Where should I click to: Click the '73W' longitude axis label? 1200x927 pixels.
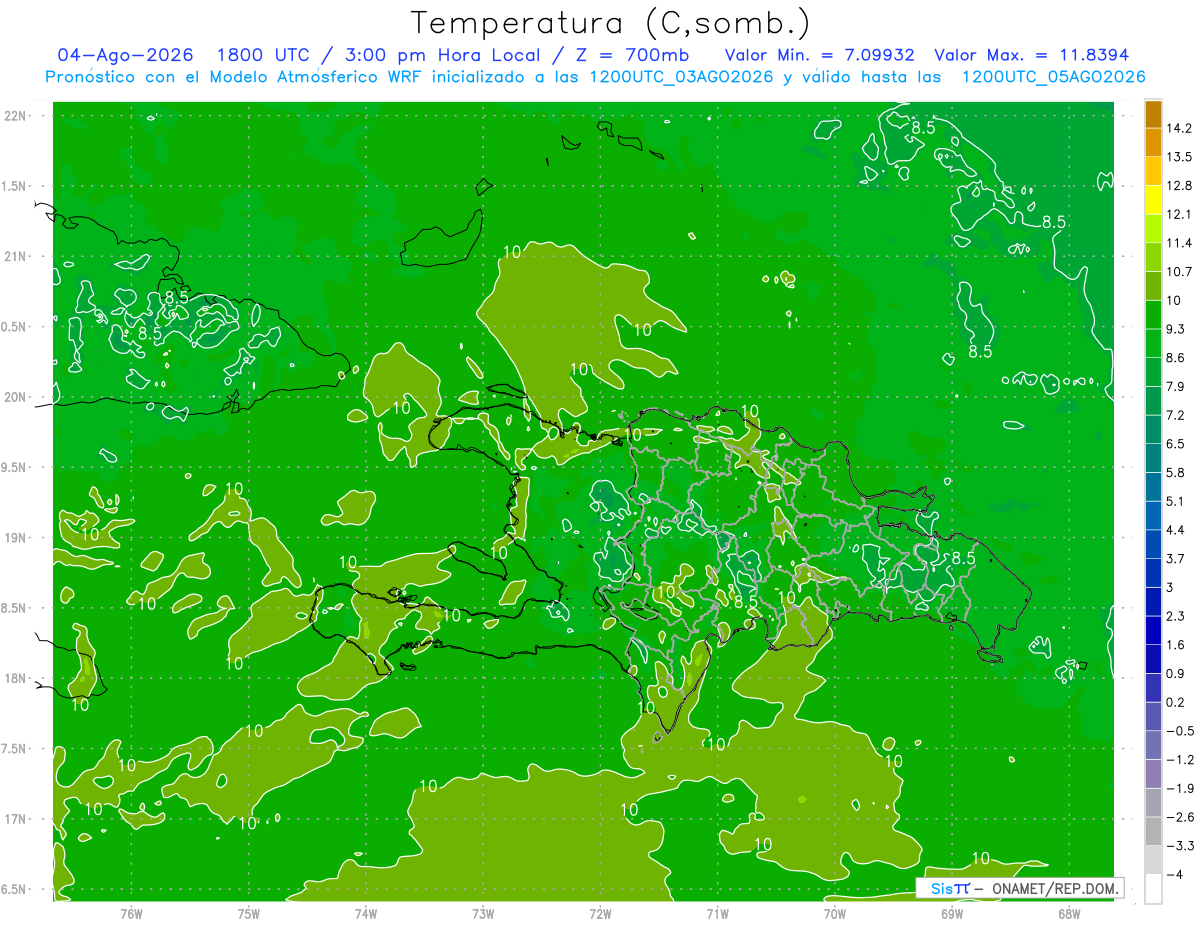click(483, 914)
